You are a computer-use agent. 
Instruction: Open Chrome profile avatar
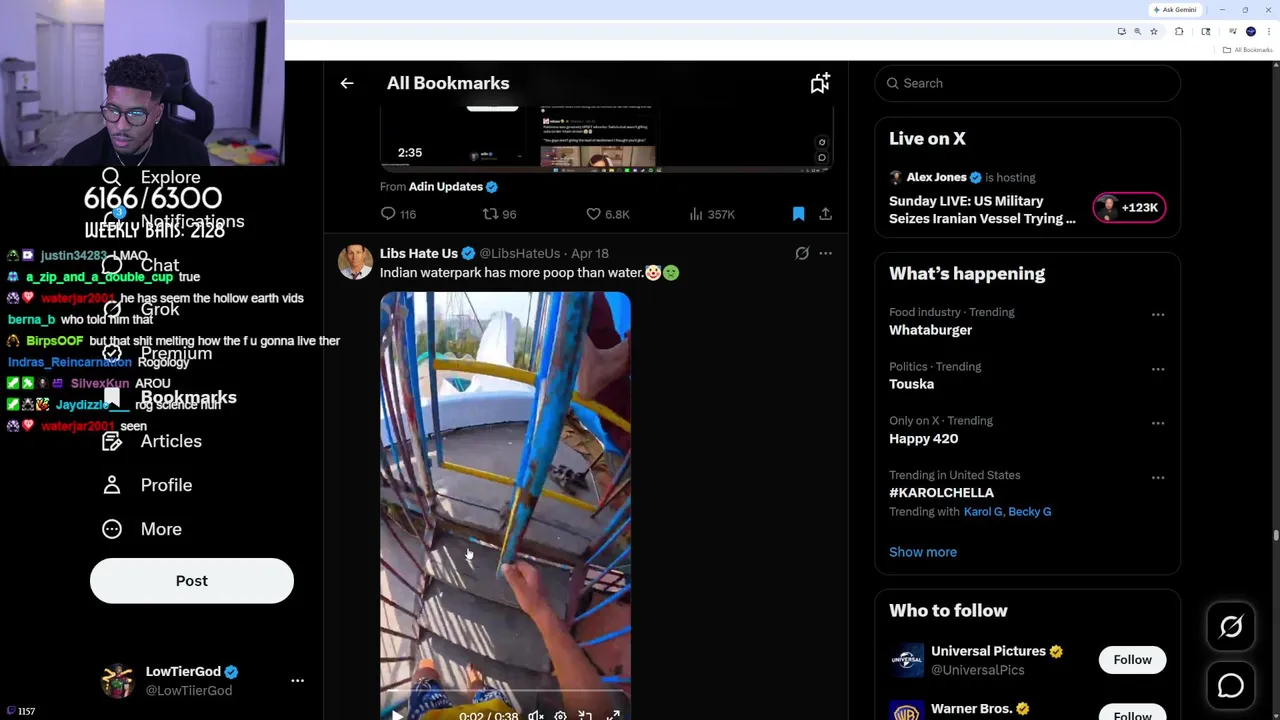[1251, 31]
